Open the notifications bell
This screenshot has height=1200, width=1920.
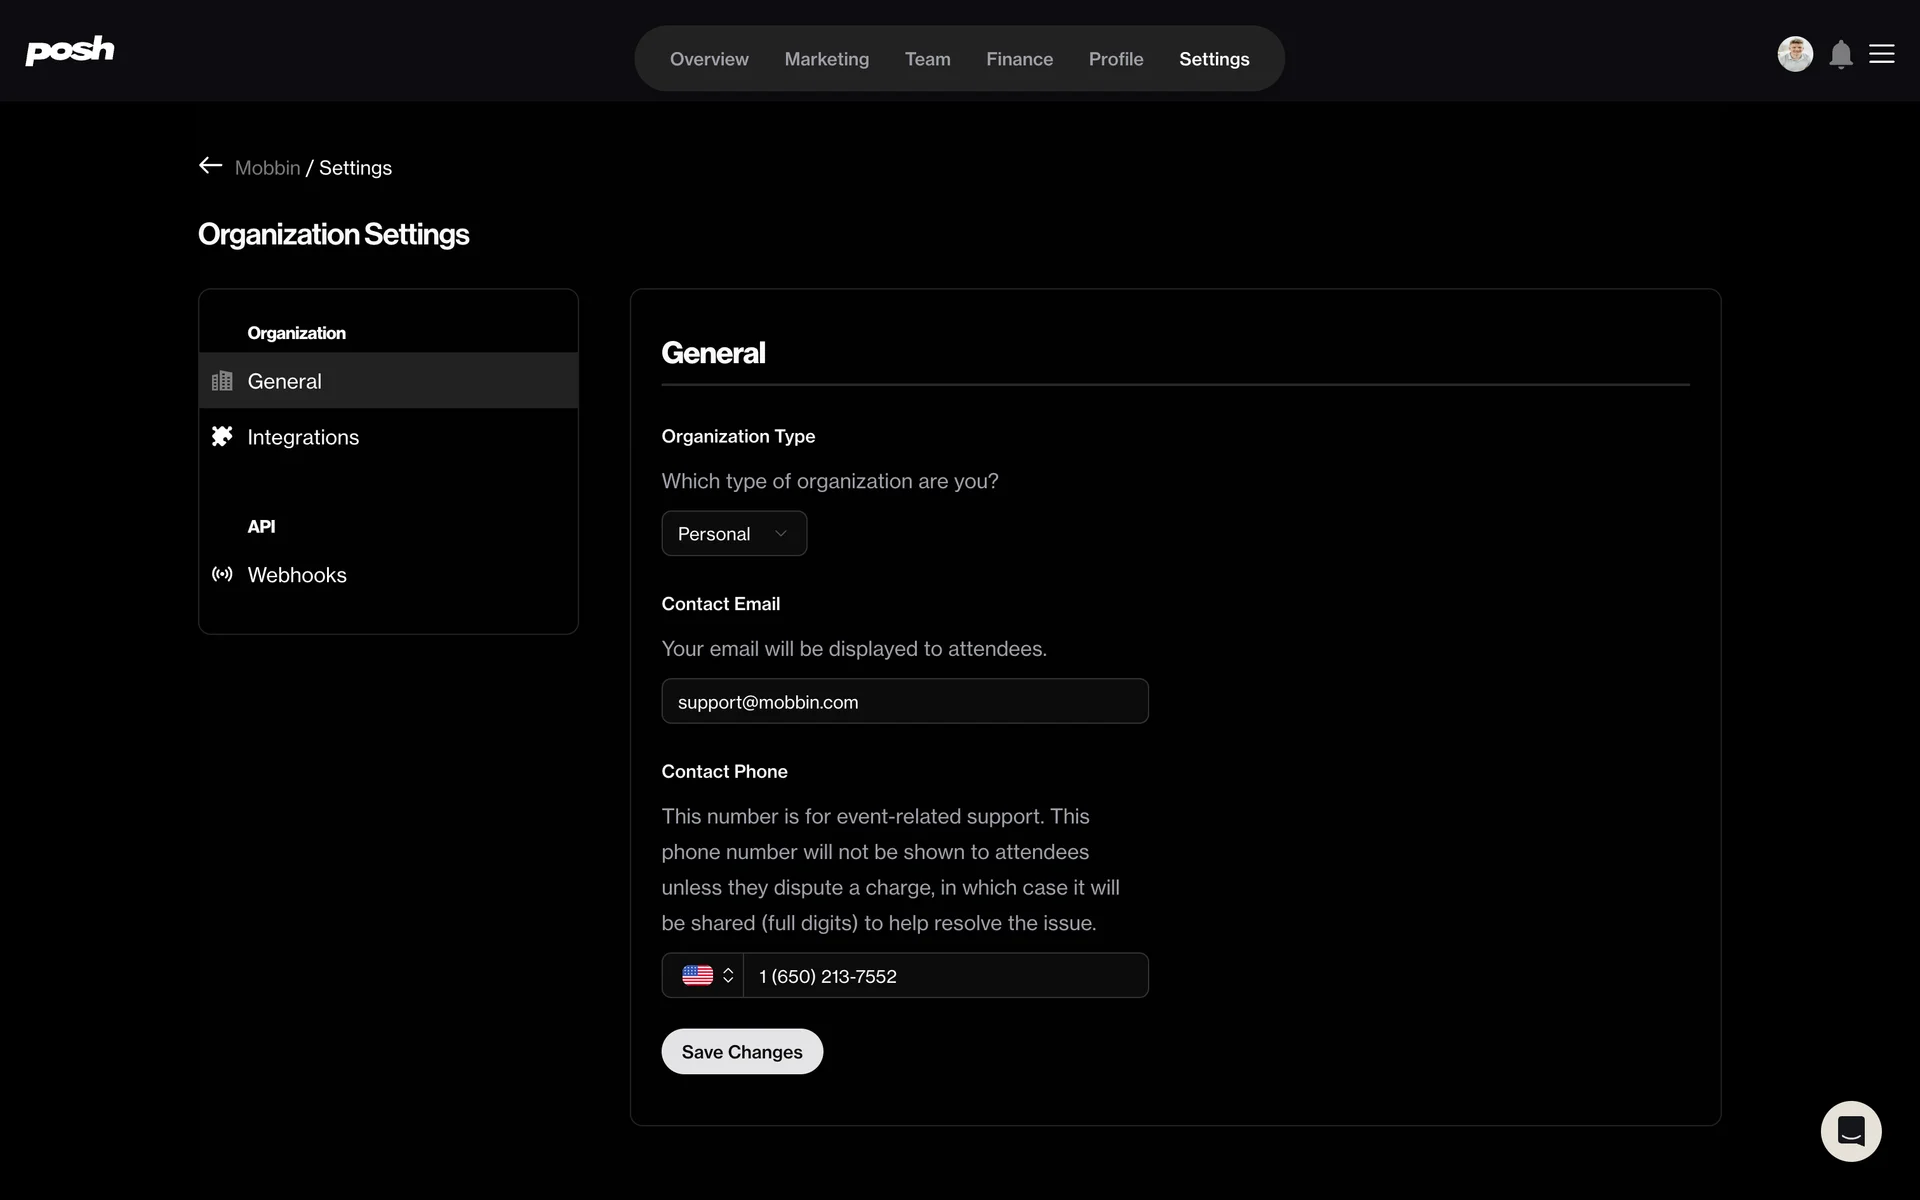pyautogui.click(x=1840, y=54)
